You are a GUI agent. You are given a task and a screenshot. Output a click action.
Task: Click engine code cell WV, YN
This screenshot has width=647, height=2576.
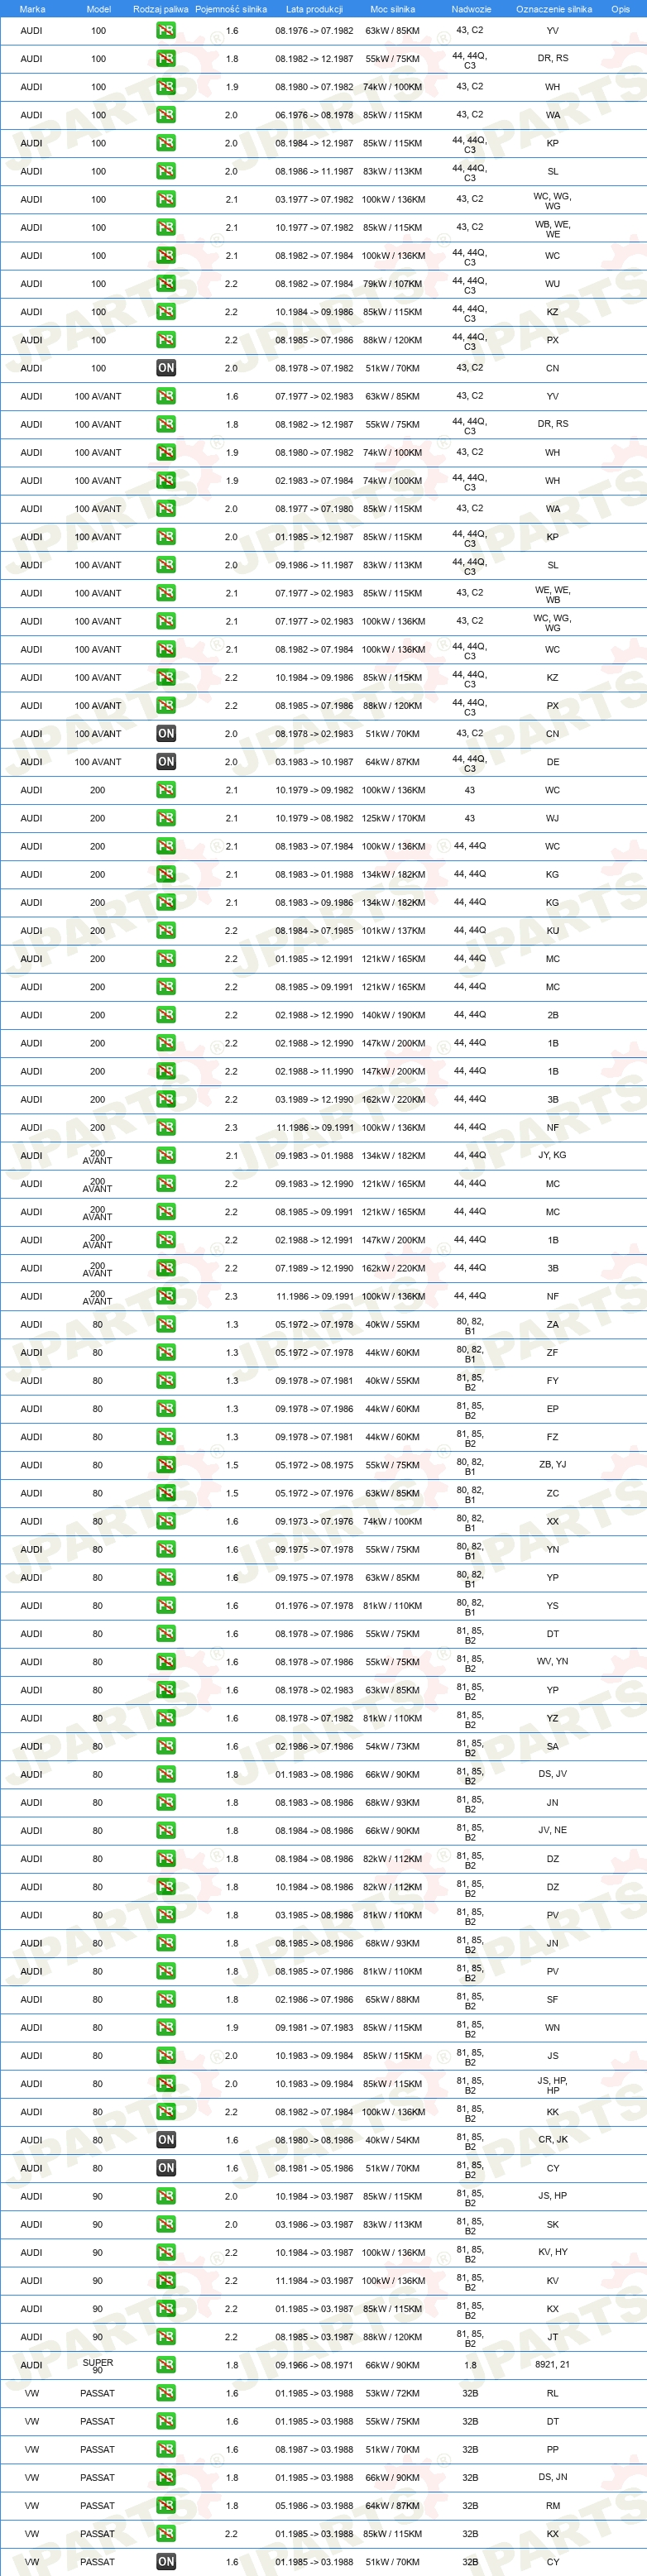click(x=553, y=1662)
